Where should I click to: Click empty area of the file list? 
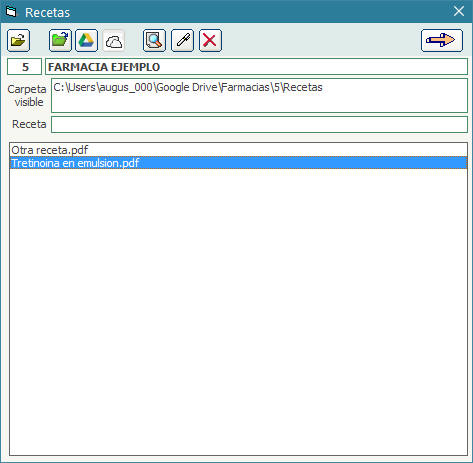(238, 310)
